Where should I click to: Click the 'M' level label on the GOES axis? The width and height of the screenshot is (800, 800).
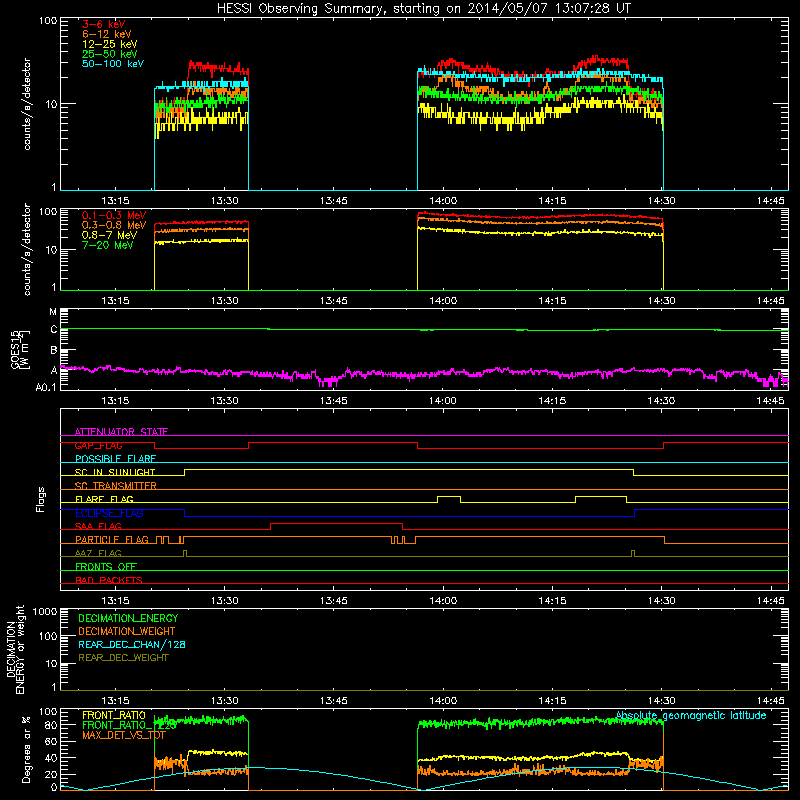coord(53,312)
